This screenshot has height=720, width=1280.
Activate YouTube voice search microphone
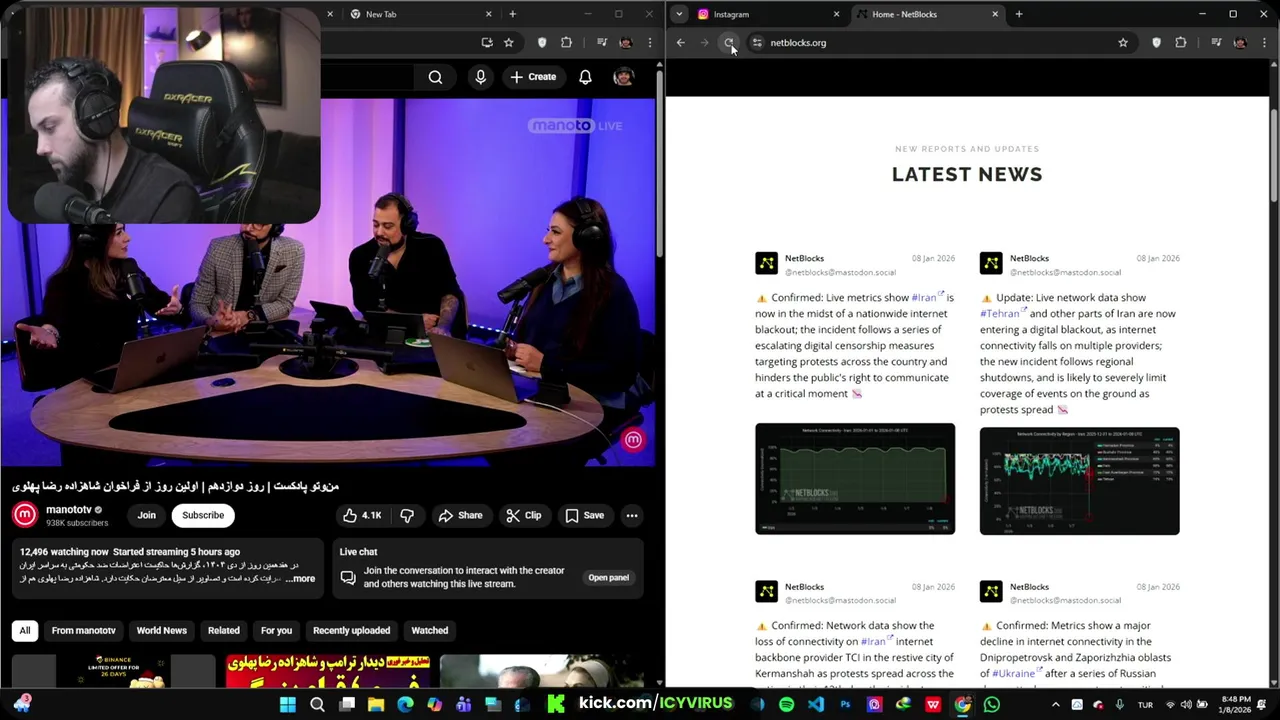coord(481,77)
